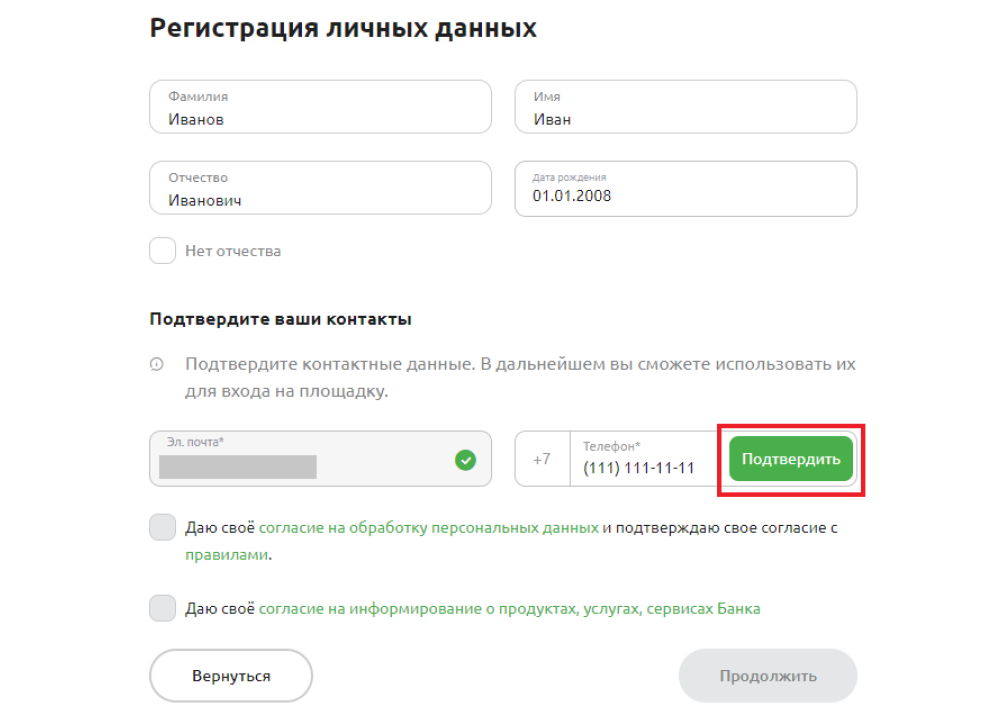Click the "Вернуться" button
The width and height of the screenshot is (1008, 705).
pyautogui.click(x=231, y=676)
